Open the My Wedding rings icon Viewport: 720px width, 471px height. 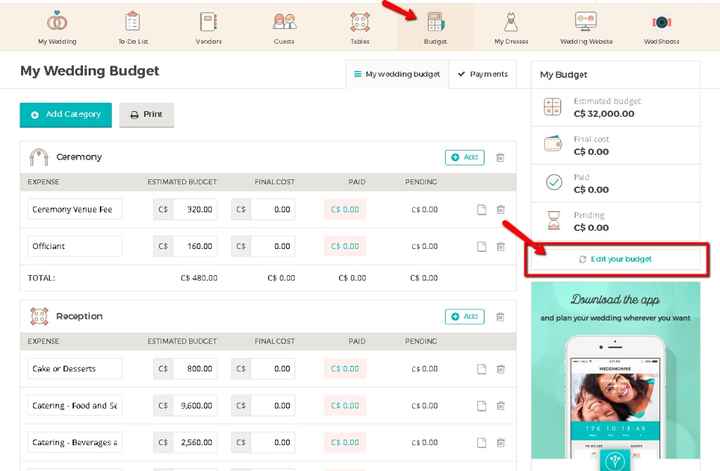(x=57, y=21)
